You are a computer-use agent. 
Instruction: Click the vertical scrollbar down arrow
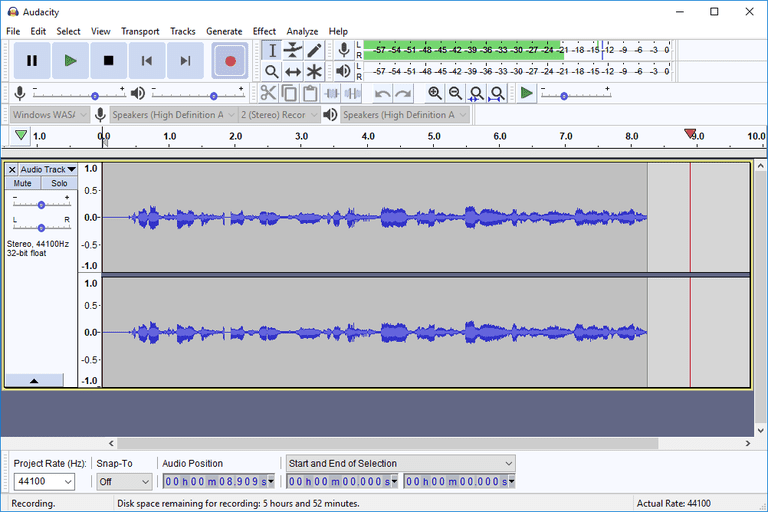[x=761, y=431]
